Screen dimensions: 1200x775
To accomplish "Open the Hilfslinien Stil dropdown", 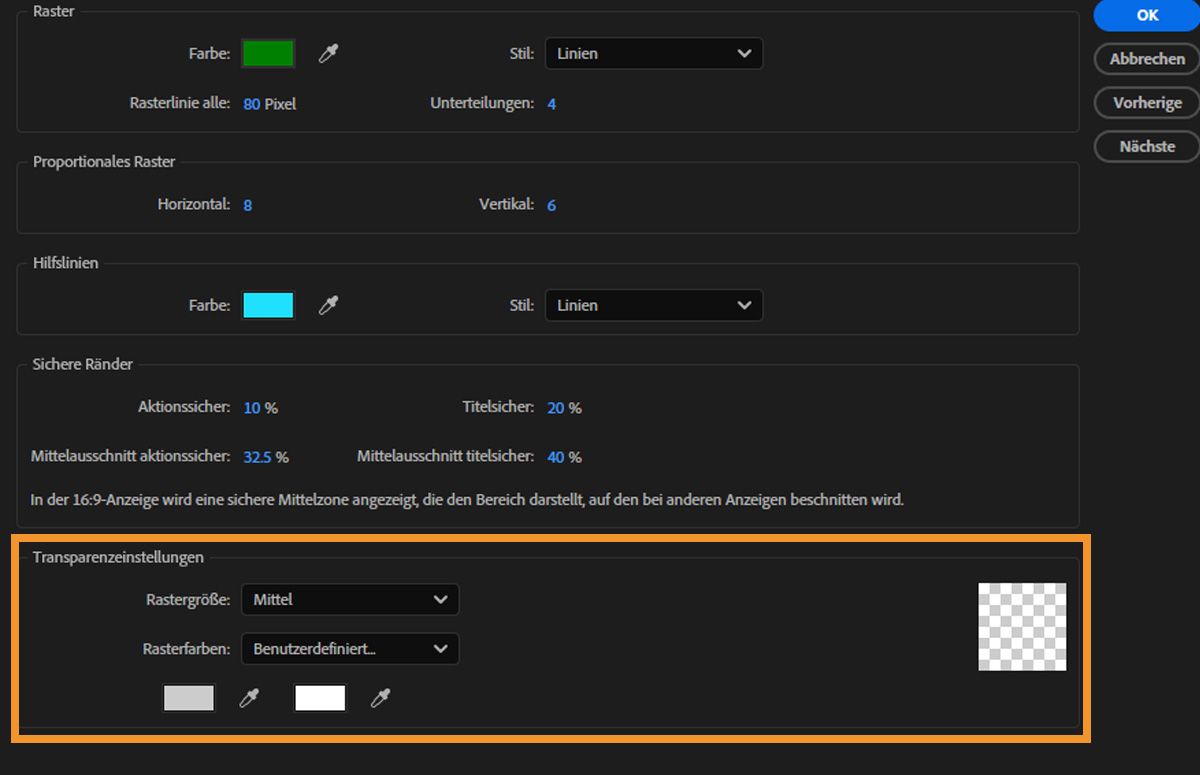I will coord(654,305).
